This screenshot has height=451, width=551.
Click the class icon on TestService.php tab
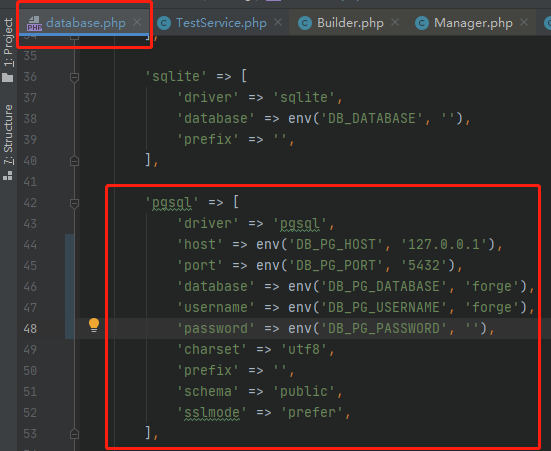[164, 23]
